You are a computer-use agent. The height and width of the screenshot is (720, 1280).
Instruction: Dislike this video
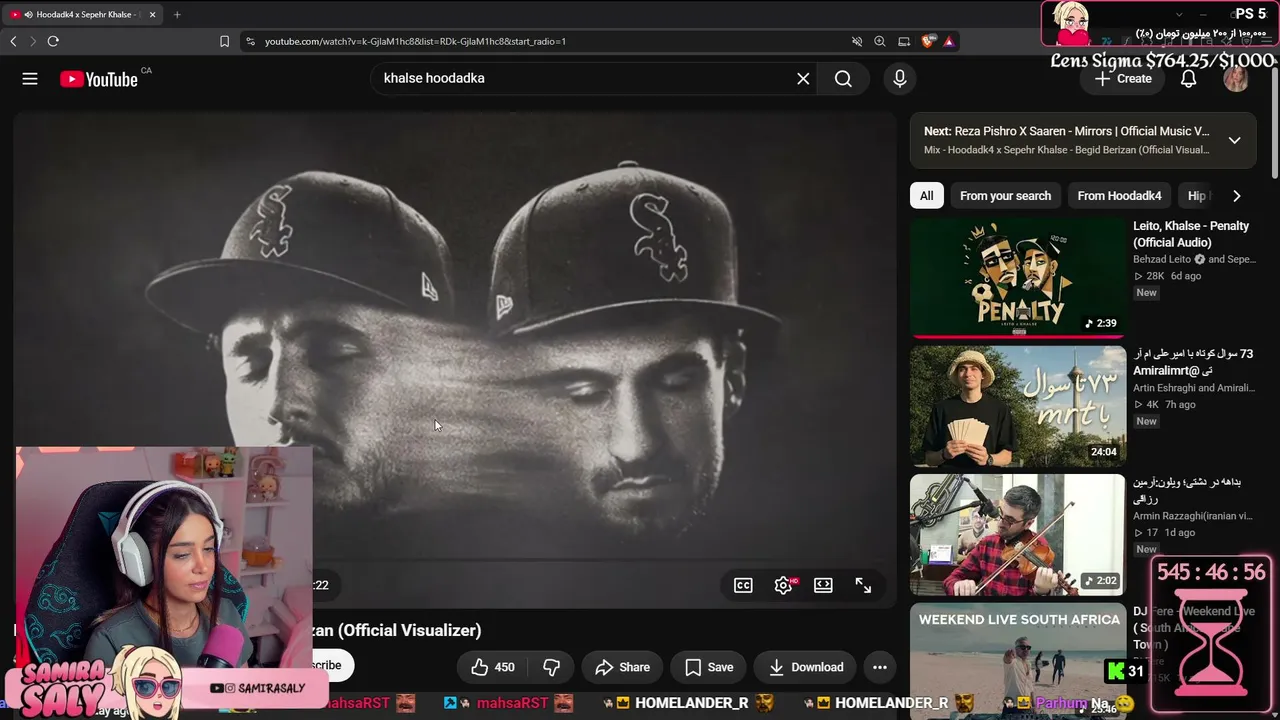[551, 667]
